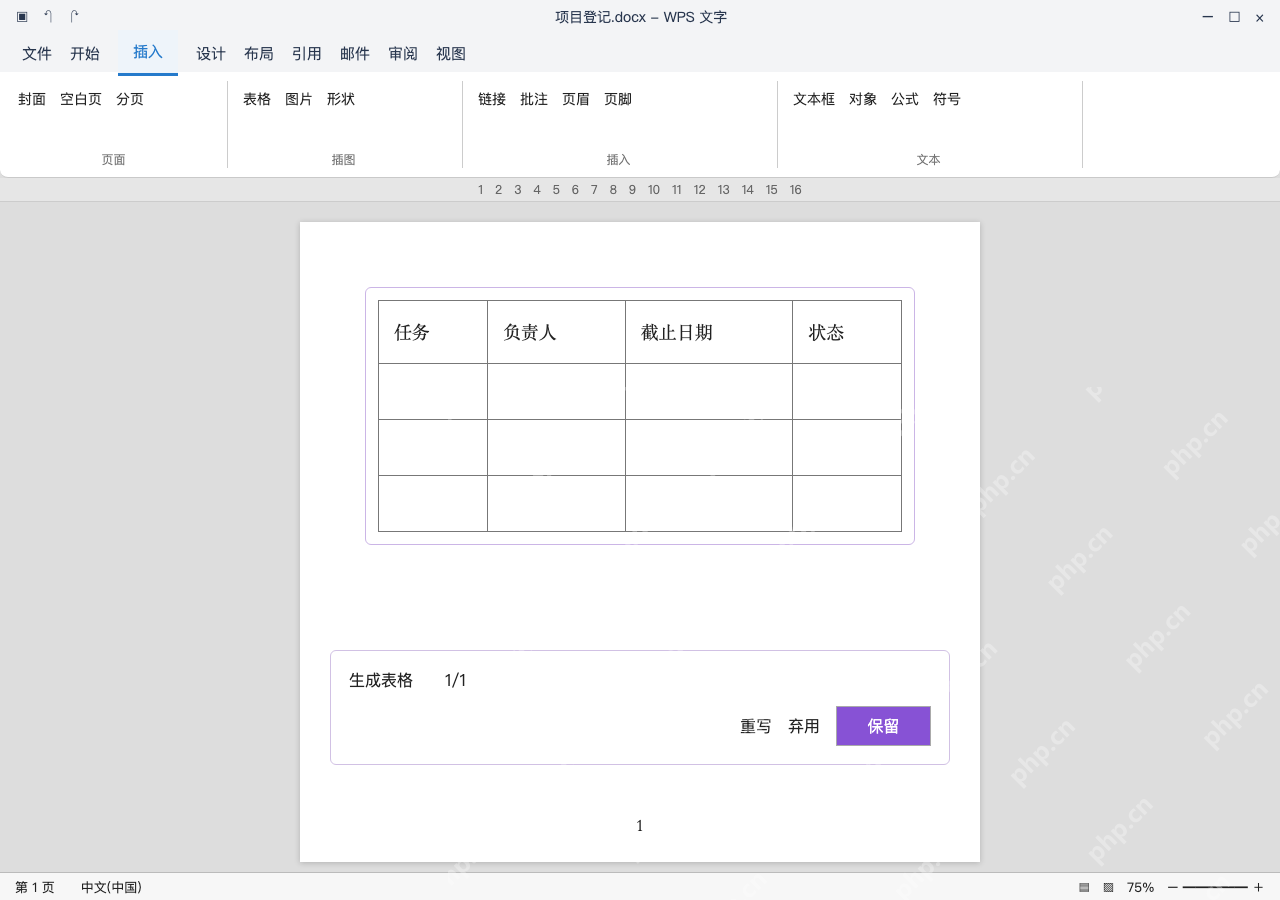The width and height of the screenshot is (1280, 900).
Task: Adjust the zoom slider in status bar
Action: (1215, 887)
